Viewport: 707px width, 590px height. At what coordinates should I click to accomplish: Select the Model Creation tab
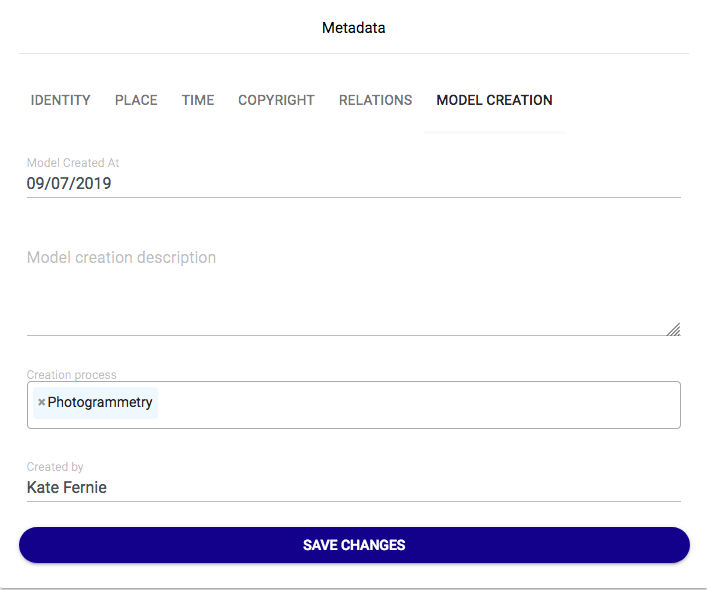(x=494, y=100)
